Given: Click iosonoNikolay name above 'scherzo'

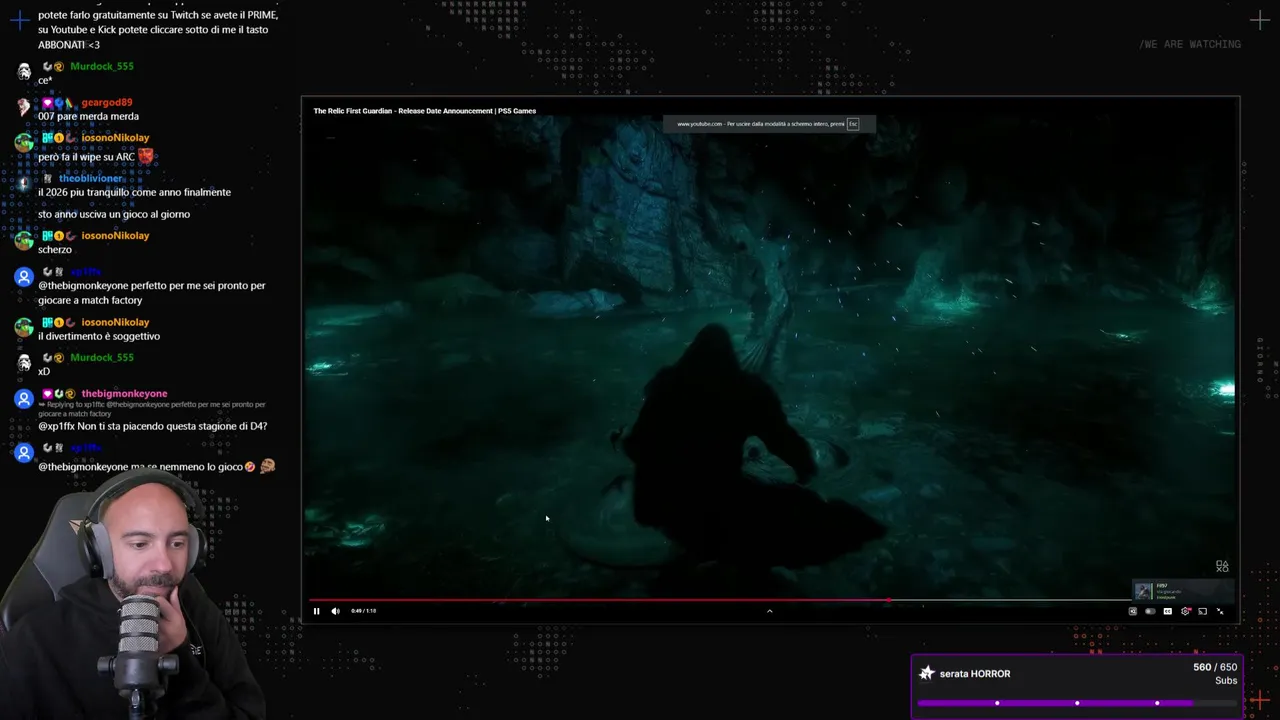Looking at the screenshot, I should [x=115, y=235].
